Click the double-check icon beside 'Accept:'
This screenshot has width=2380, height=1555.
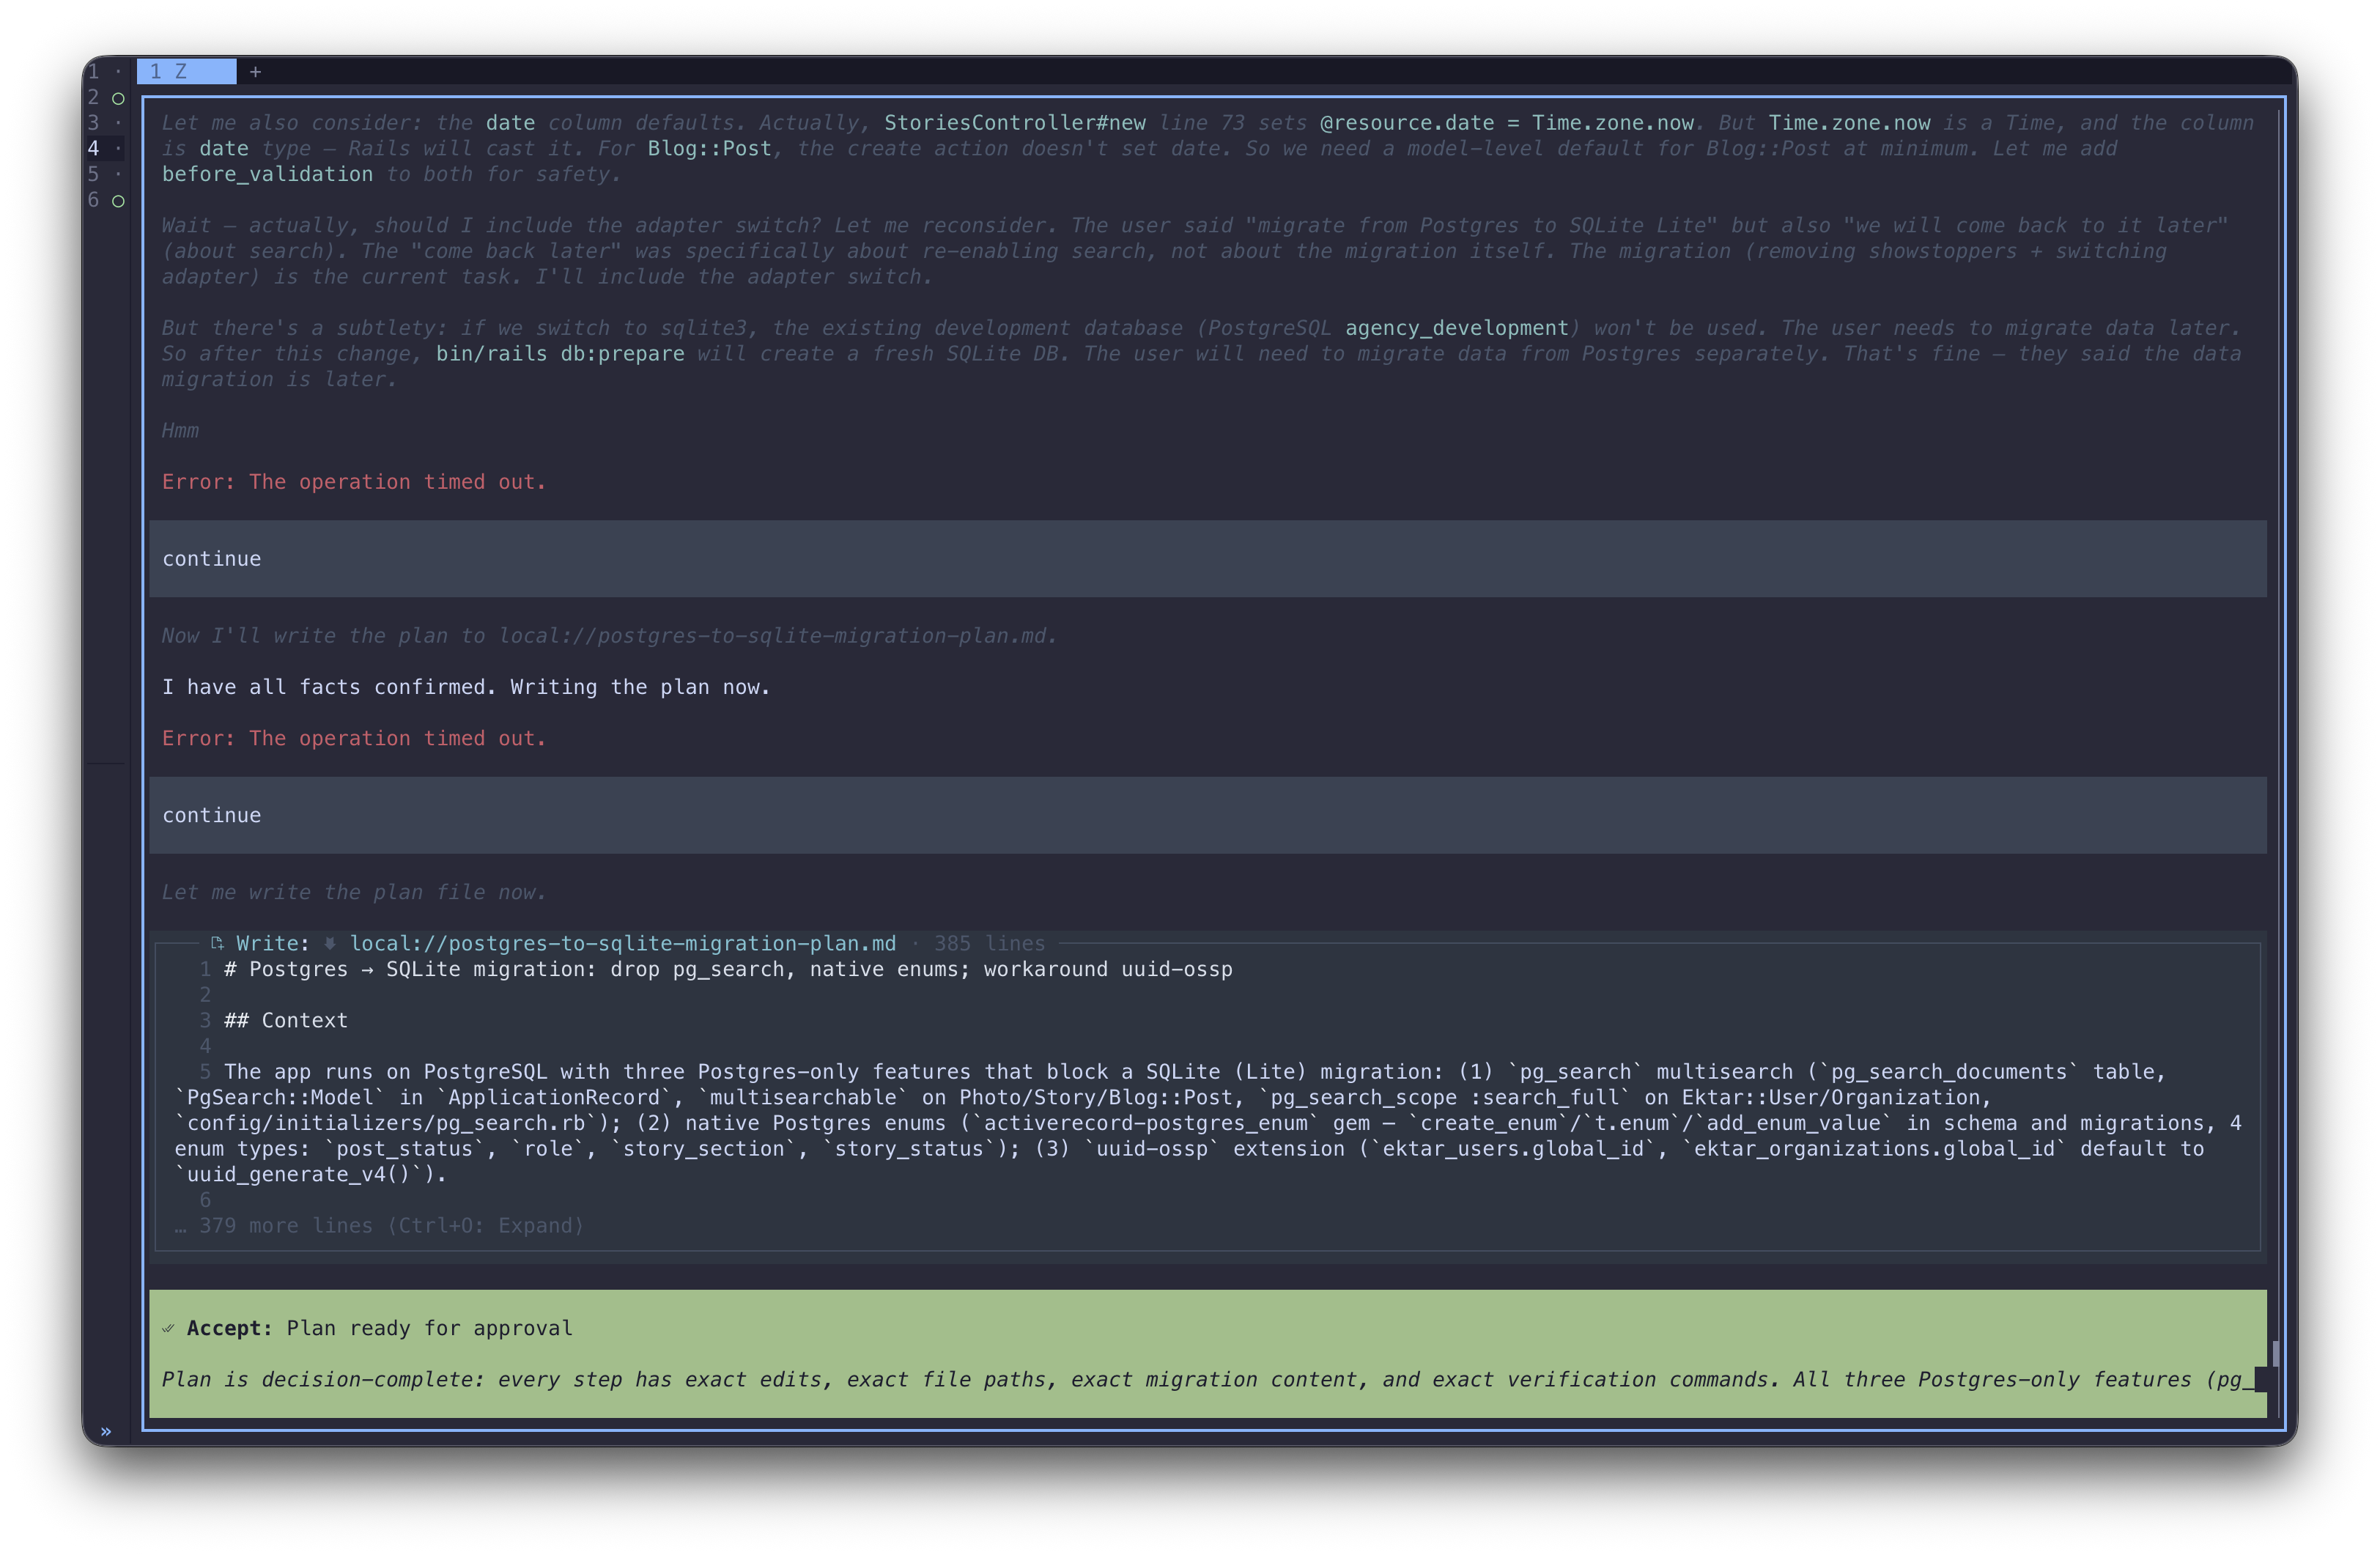[168, 1328]
